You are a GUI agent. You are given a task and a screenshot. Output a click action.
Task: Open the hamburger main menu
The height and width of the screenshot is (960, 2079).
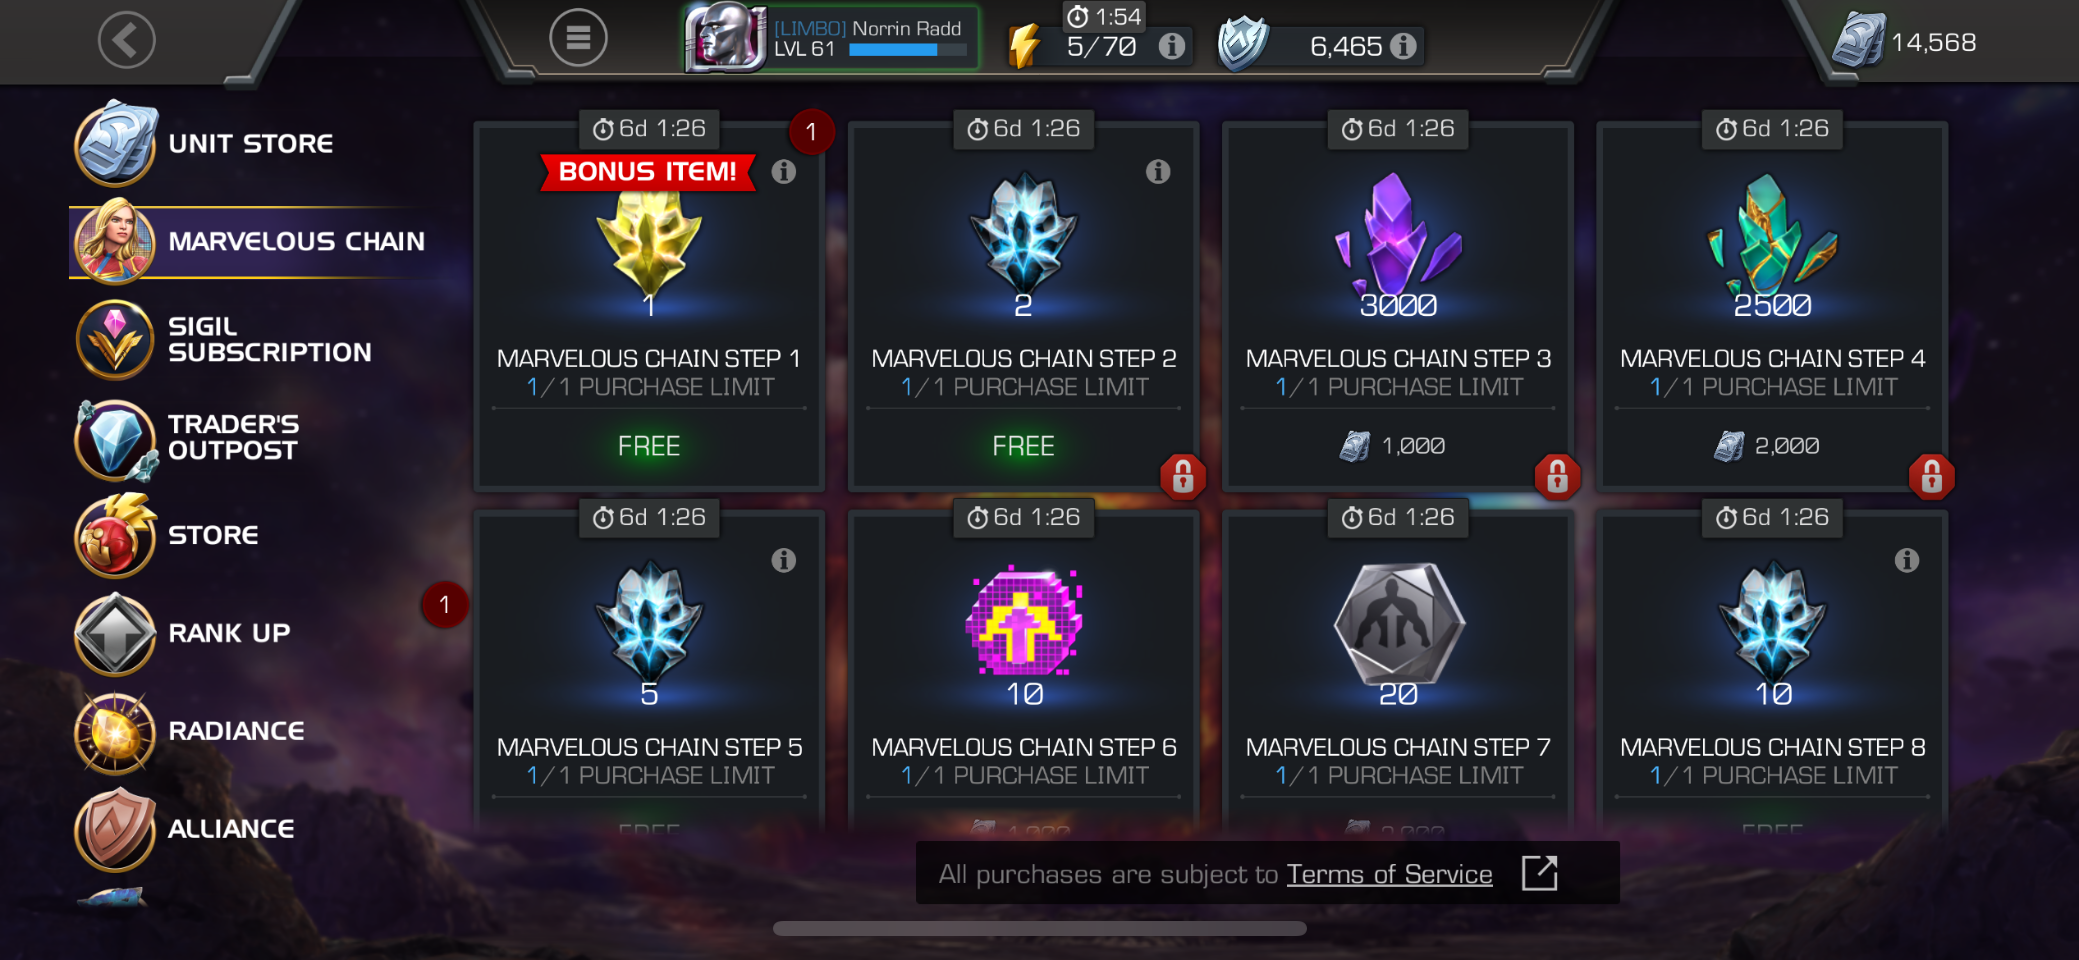coord(578,38)
